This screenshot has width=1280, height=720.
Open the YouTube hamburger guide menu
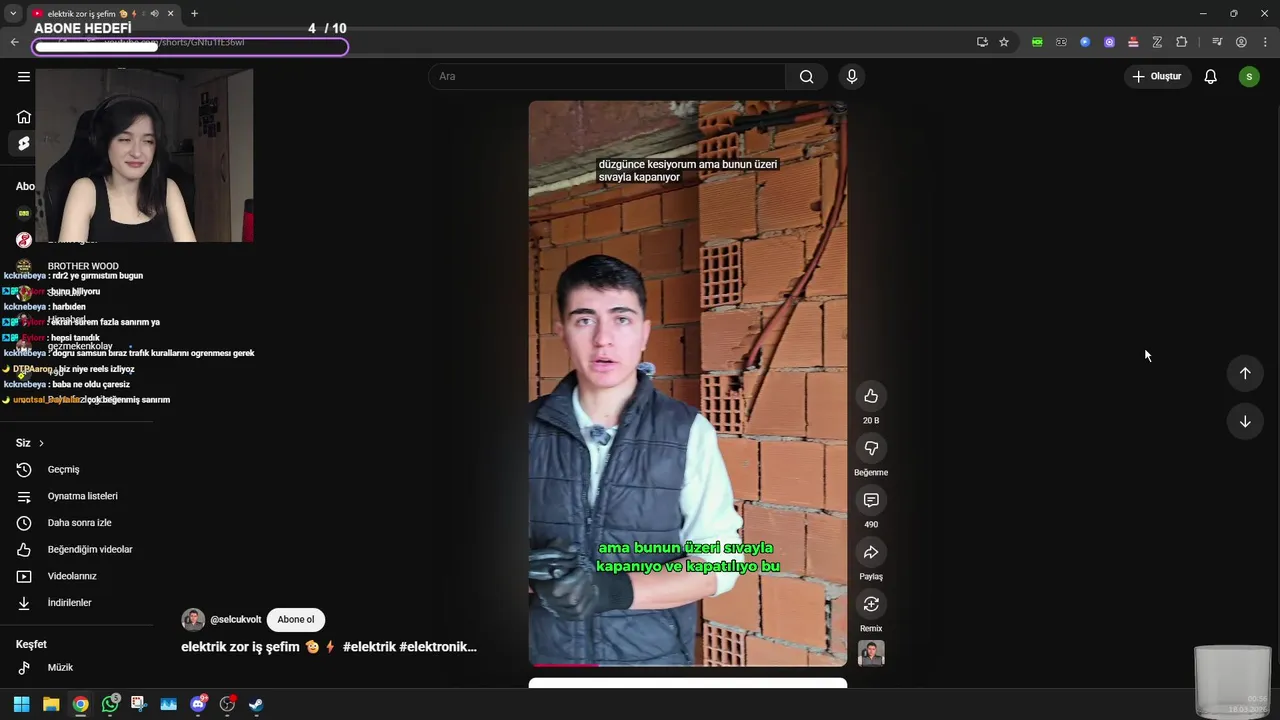point(24,76)
